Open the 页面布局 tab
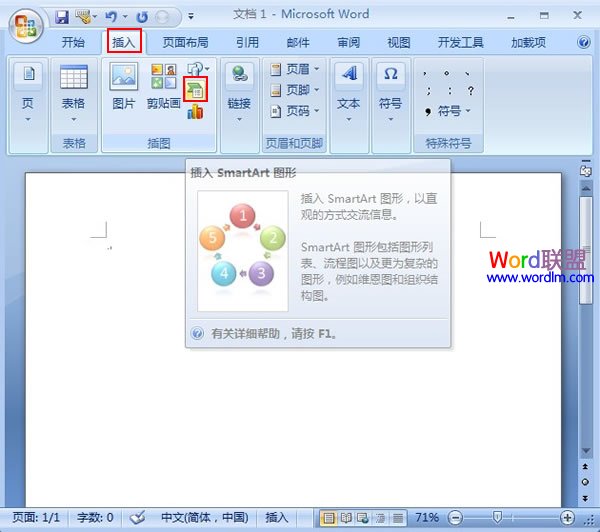Viewport: 600px width, 532px height. point(185,42)
